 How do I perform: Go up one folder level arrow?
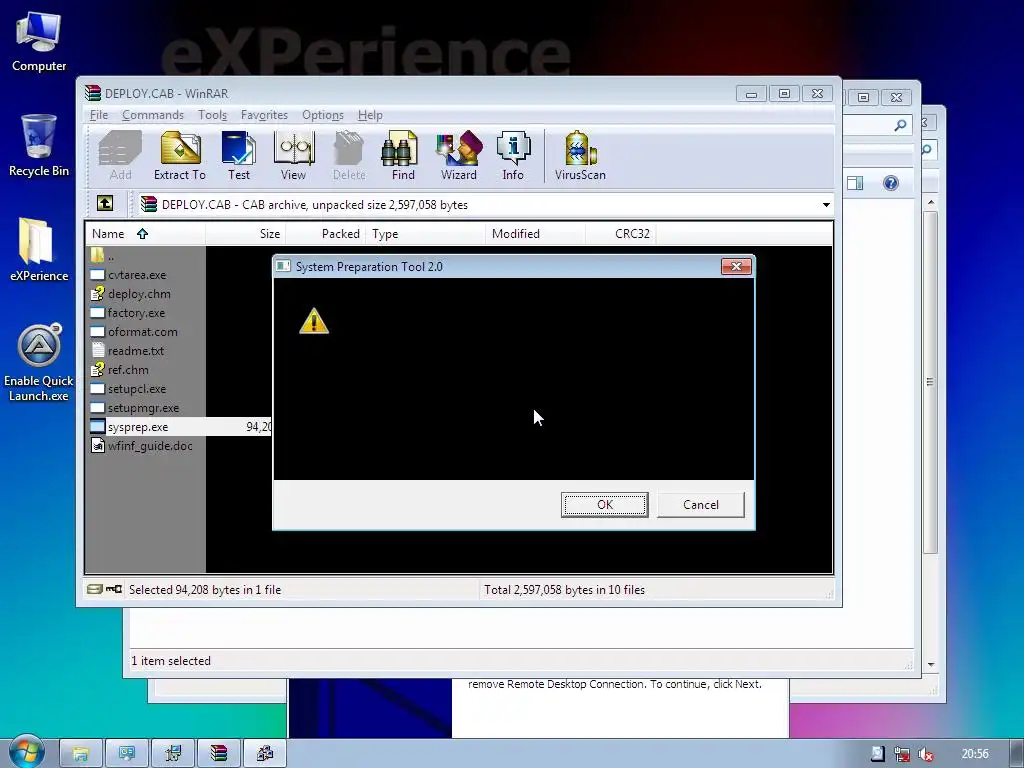[105, 204]
